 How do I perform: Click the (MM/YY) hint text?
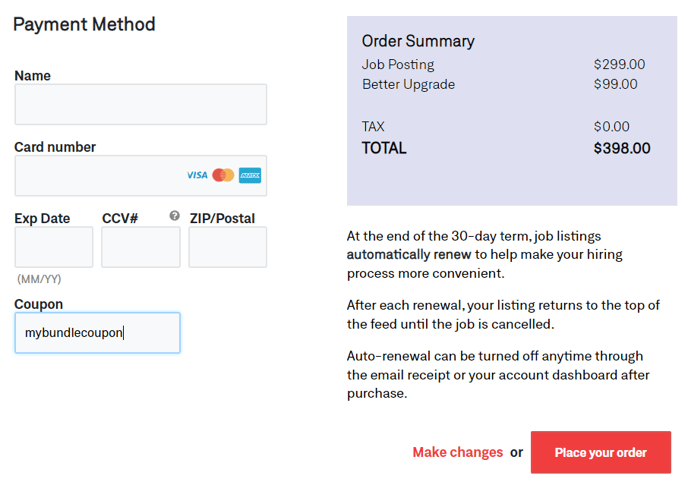tap(39, 279)
